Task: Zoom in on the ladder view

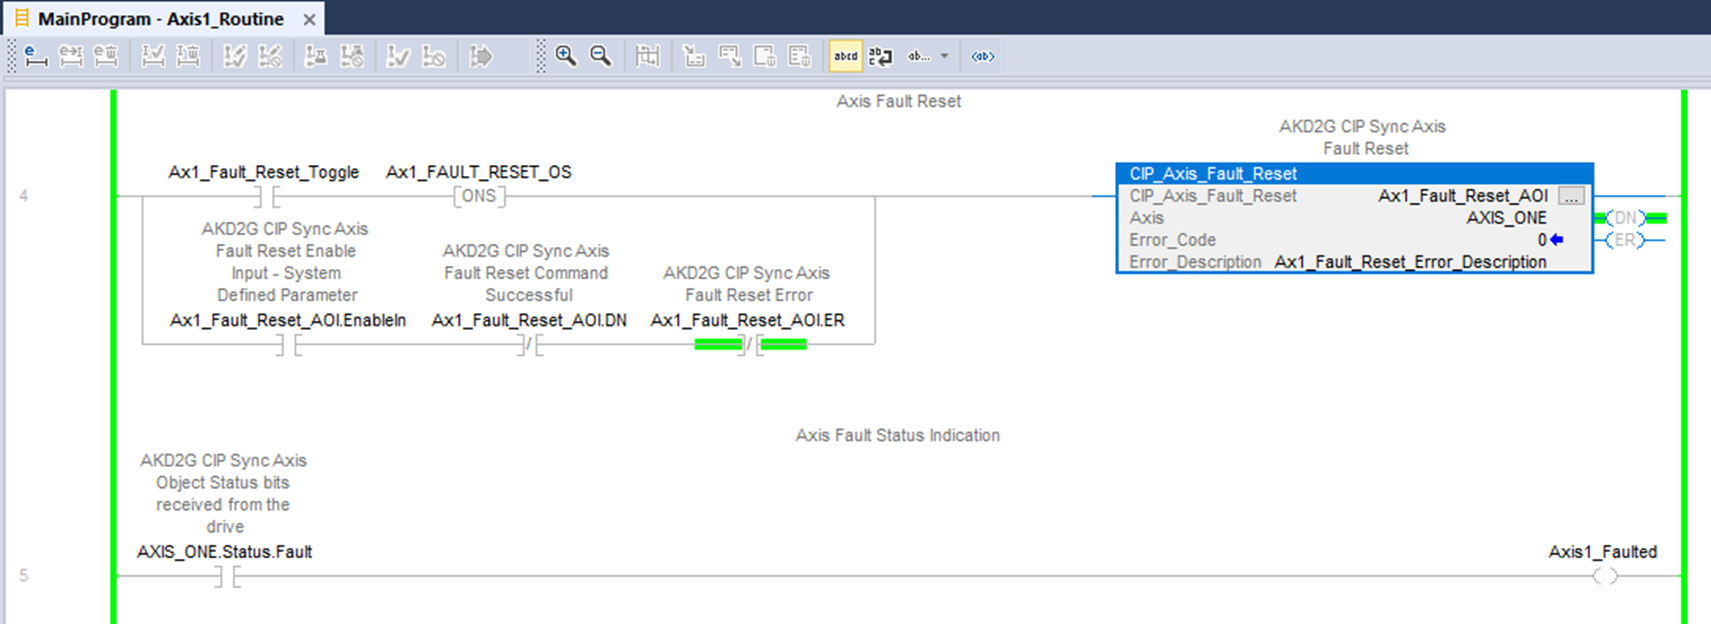Action: pyautogui.click(x=566, y=56)
